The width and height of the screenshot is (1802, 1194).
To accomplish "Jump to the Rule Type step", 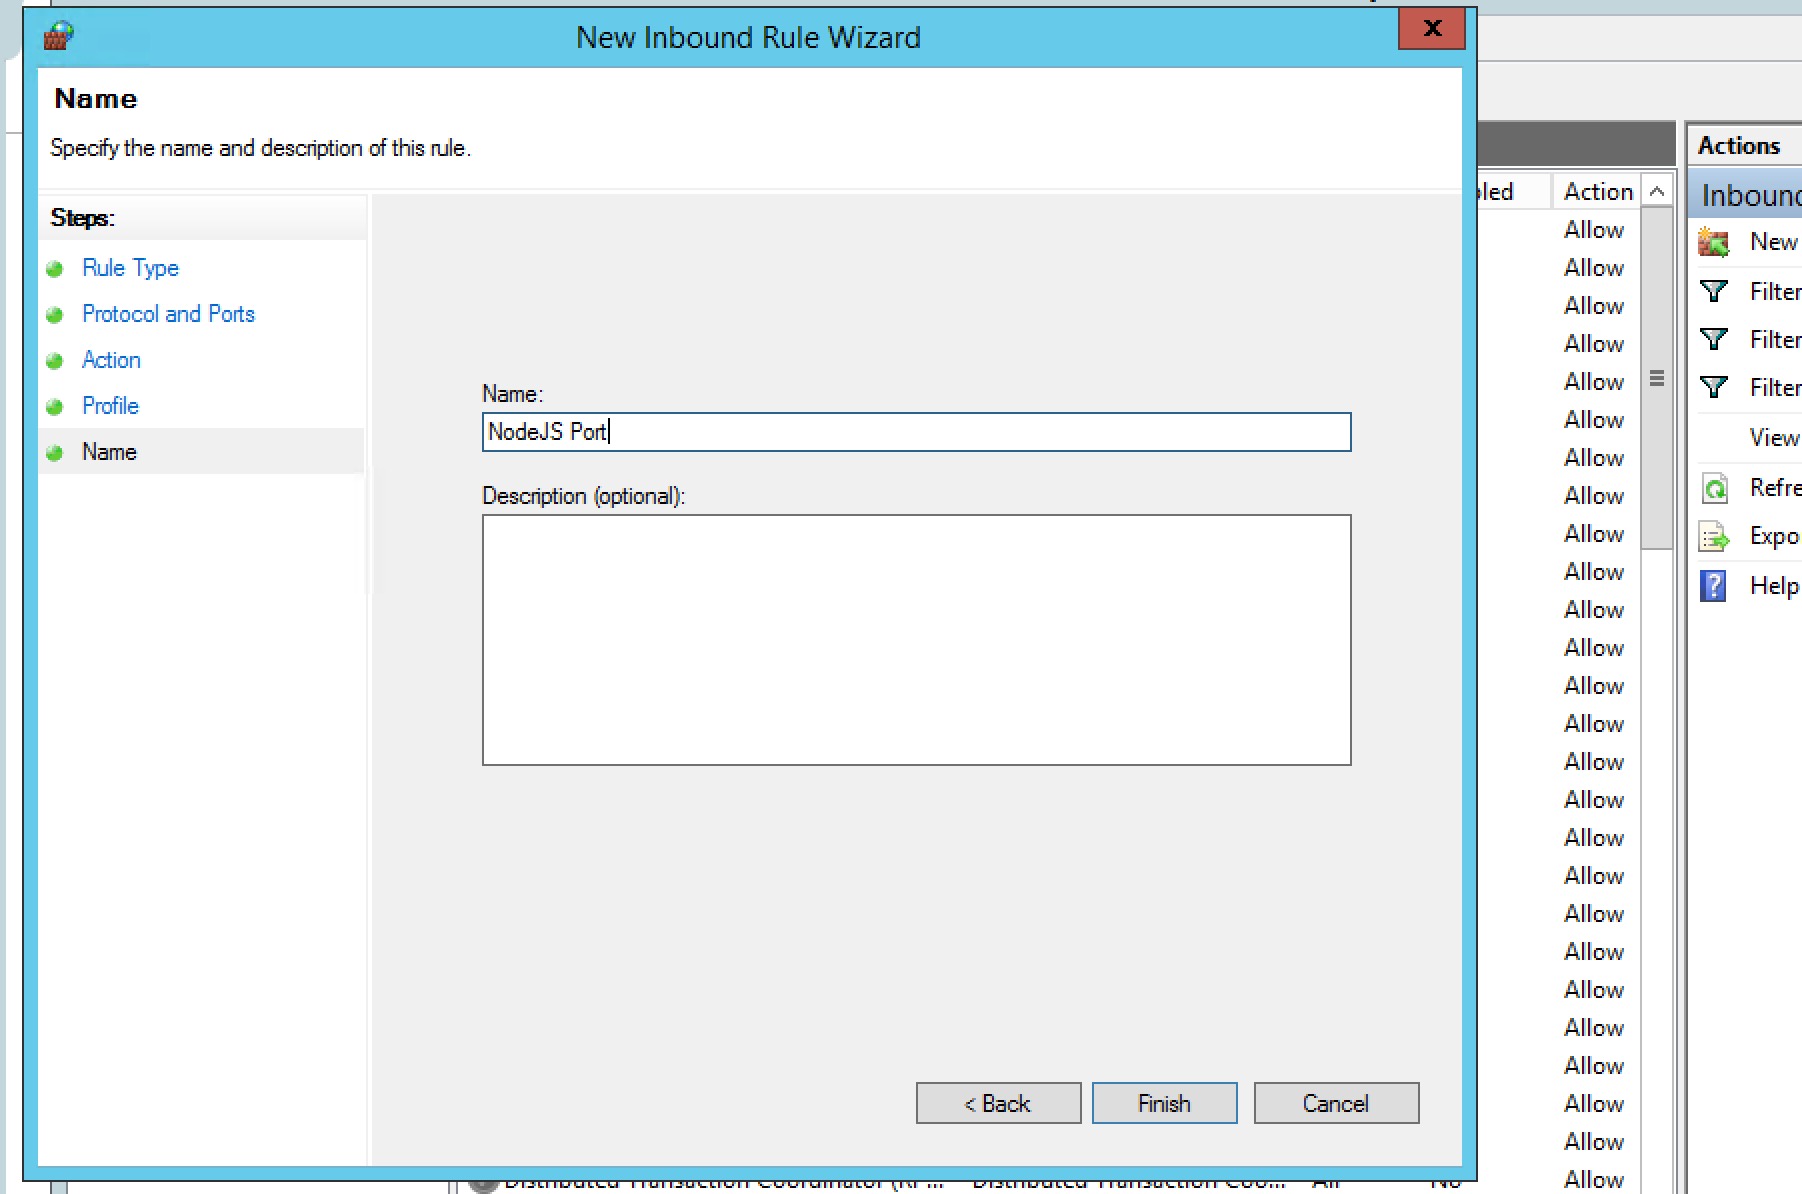I will (130, 268).
